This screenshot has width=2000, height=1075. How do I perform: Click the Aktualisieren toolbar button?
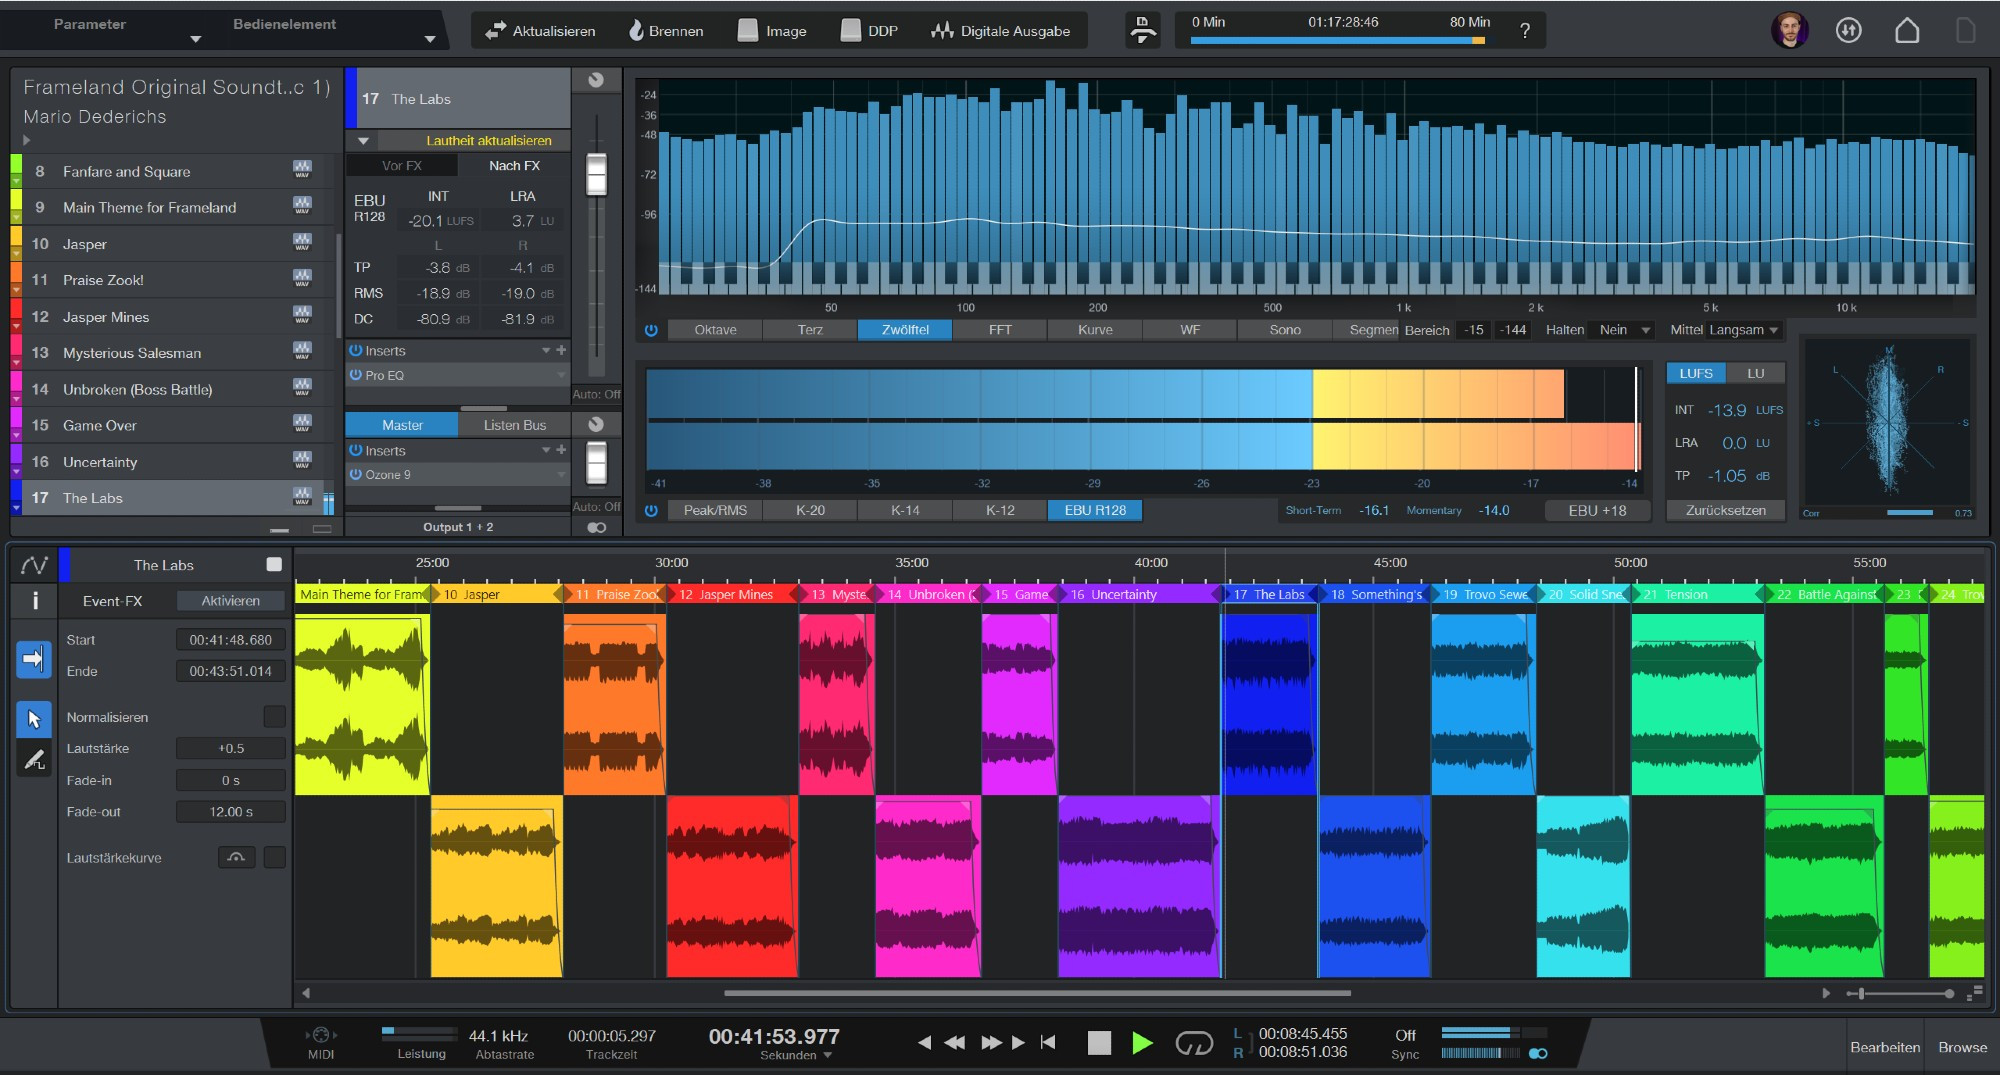tap(540, 31)
